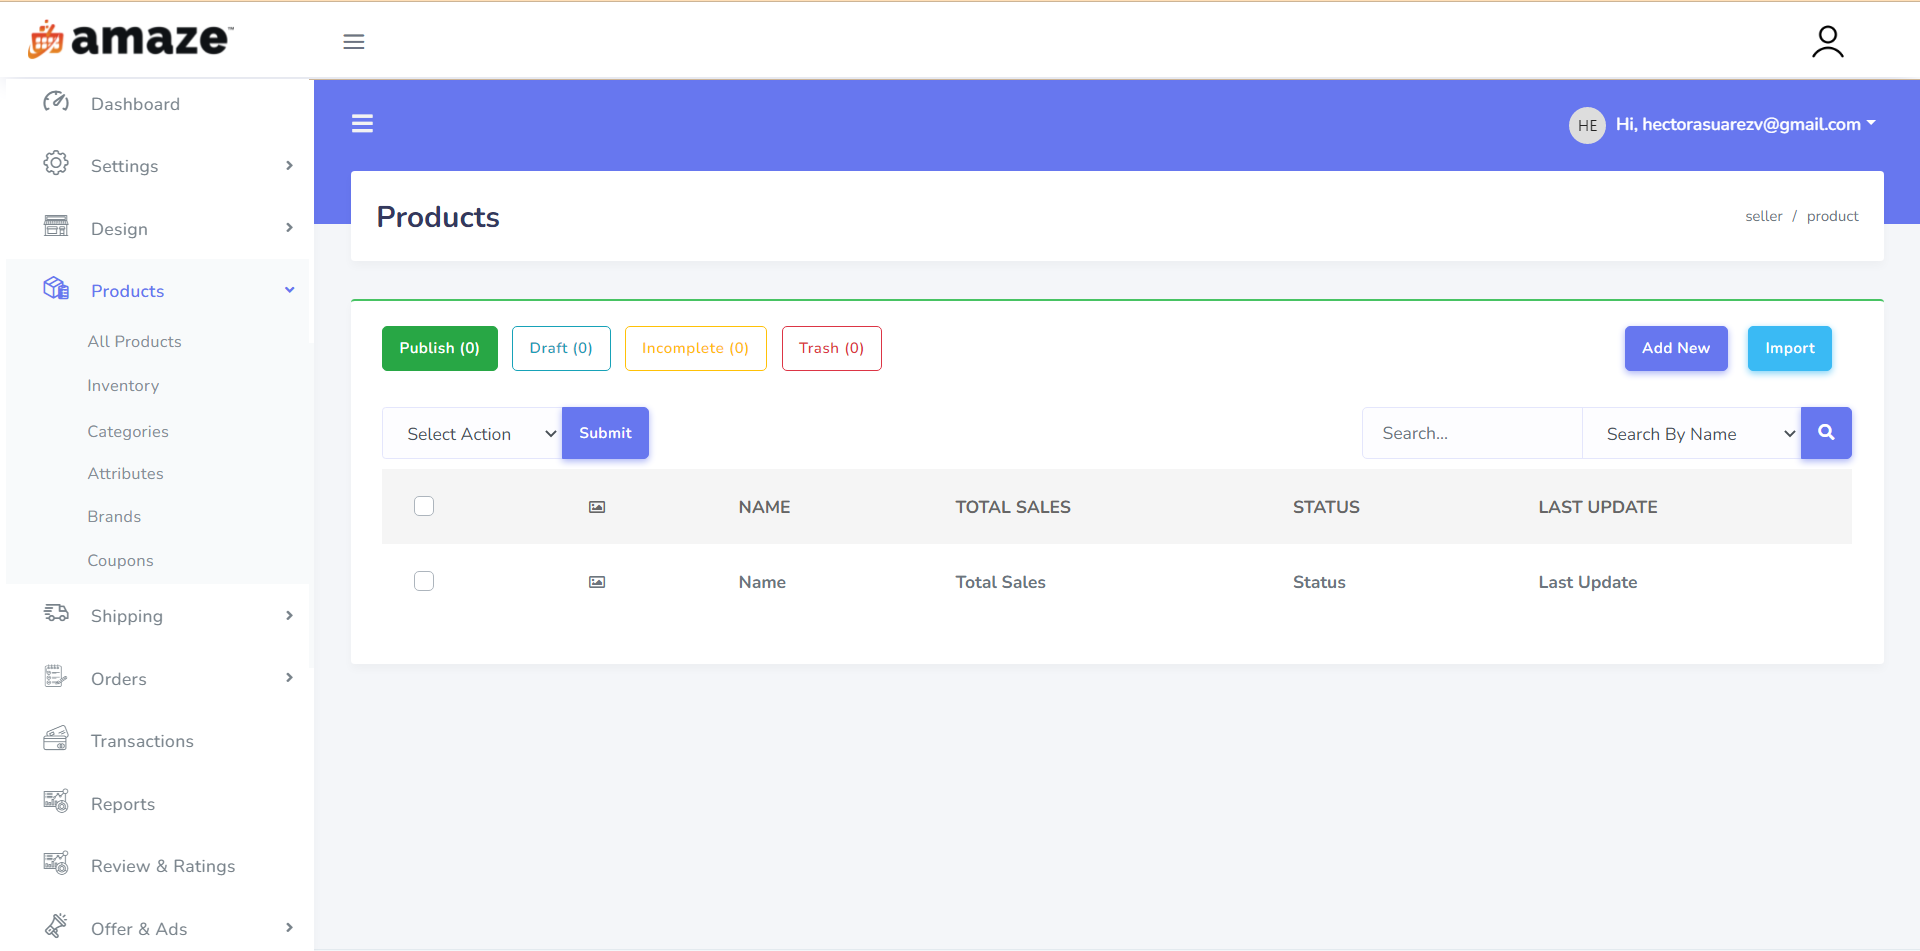Viewport: 1920px width, 951px height.
Task: Show Trash (0) products
Action: [832, 348]
